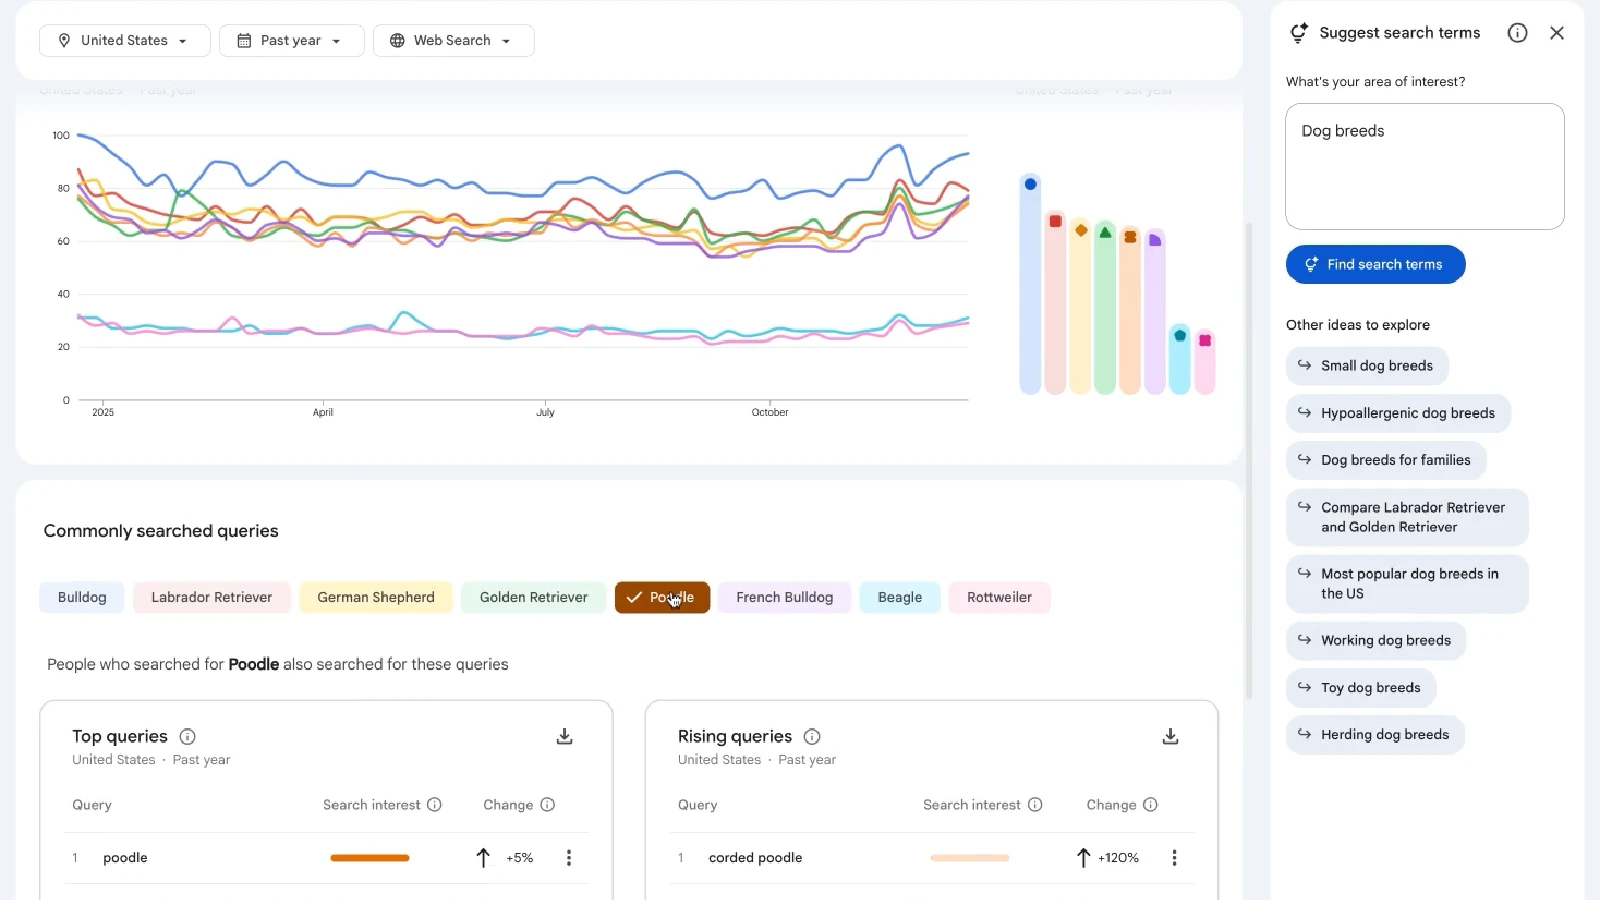
Task: Focus the Dog breeds interest text box
Action: (x=1424, y=166)
